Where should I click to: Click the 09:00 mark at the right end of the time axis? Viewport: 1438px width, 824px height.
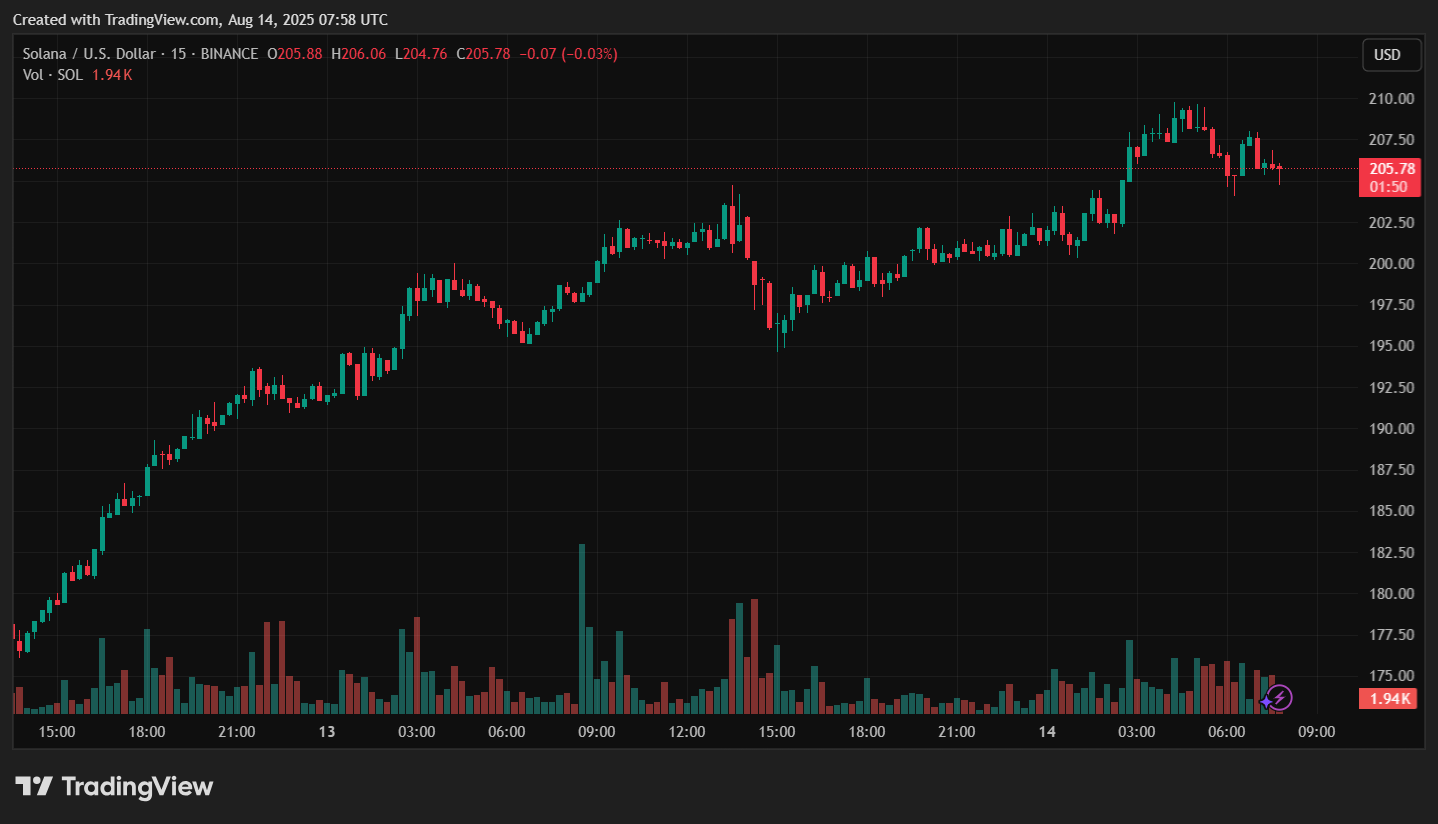(1316, 732)
